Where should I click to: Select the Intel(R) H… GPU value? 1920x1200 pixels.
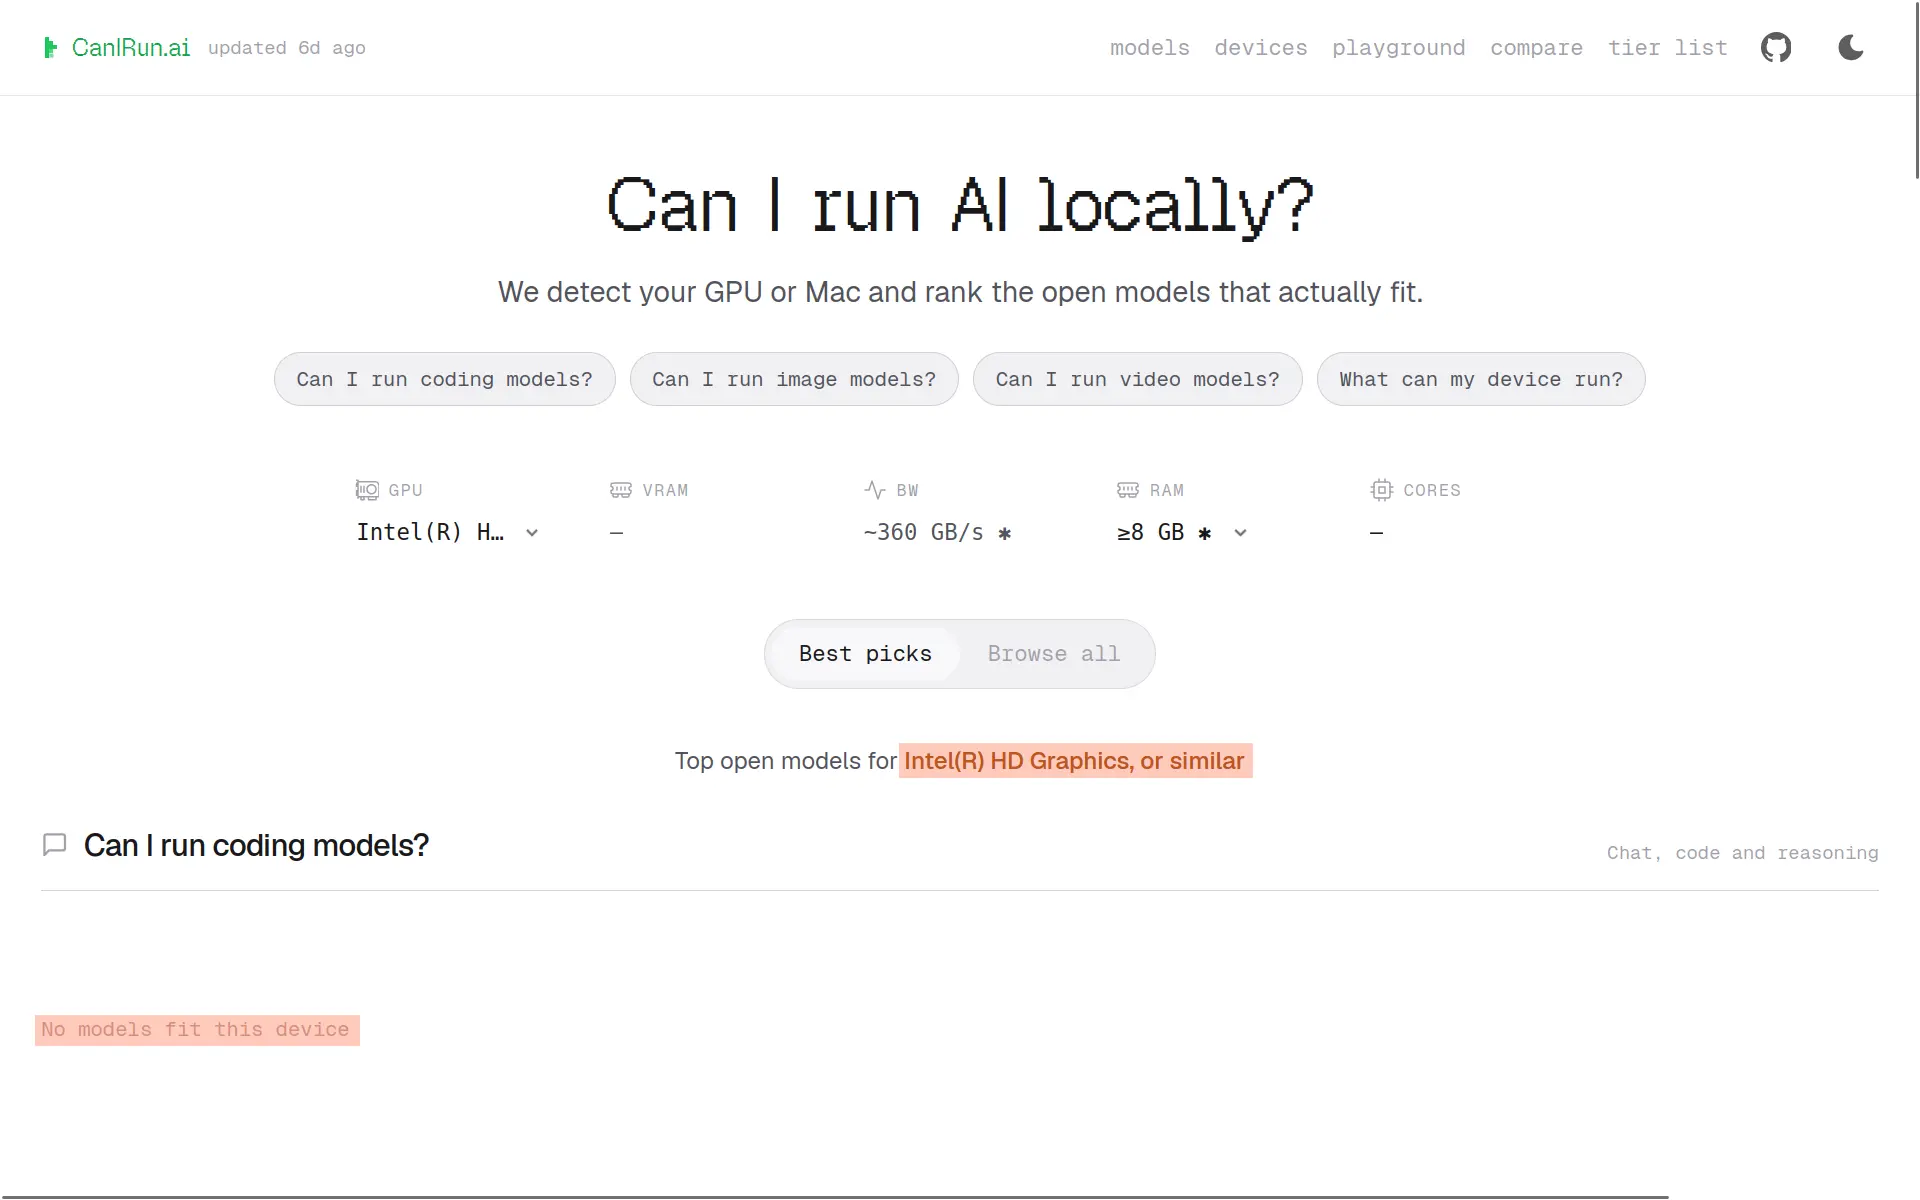[430, 532]
